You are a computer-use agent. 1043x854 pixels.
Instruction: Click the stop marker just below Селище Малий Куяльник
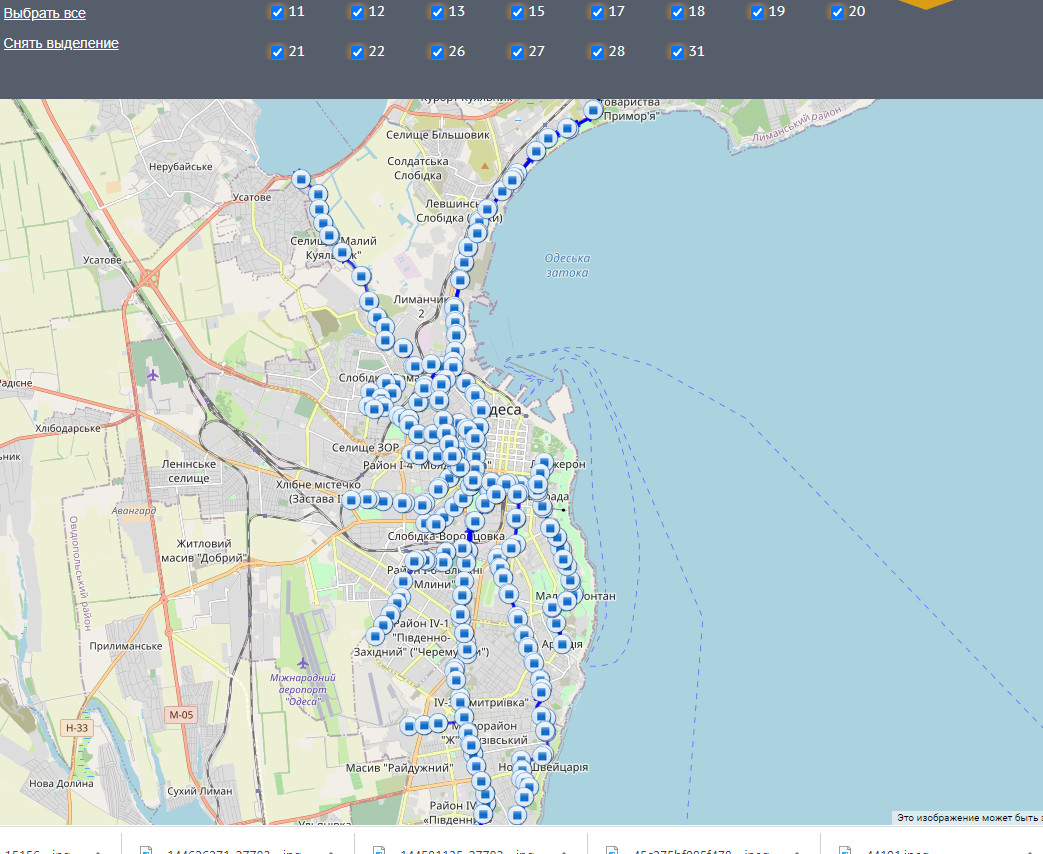click(342, 254)
